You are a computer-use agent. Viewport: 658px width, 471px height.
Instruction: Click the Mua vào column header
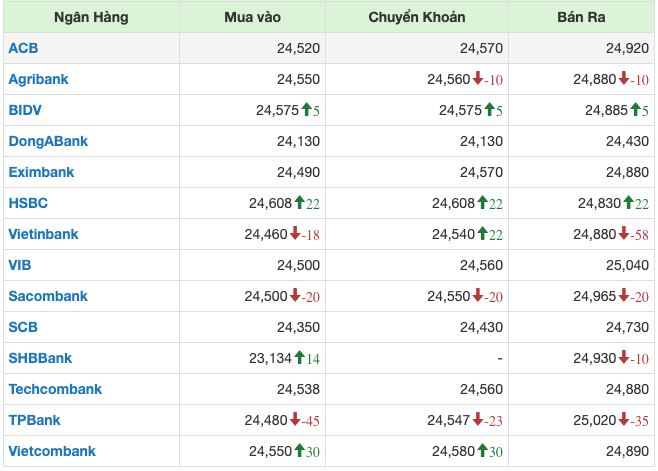[x=252, y=17]
